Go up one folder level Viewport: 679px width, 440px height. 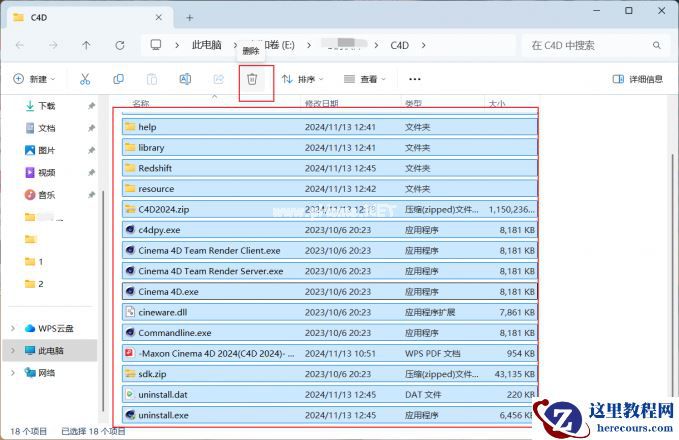[x=86, y=45]
